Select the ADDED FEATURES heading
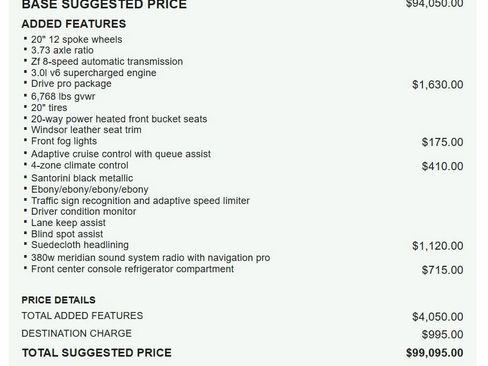The height and width of the screenshot is (366, 488). click(74, 24)
